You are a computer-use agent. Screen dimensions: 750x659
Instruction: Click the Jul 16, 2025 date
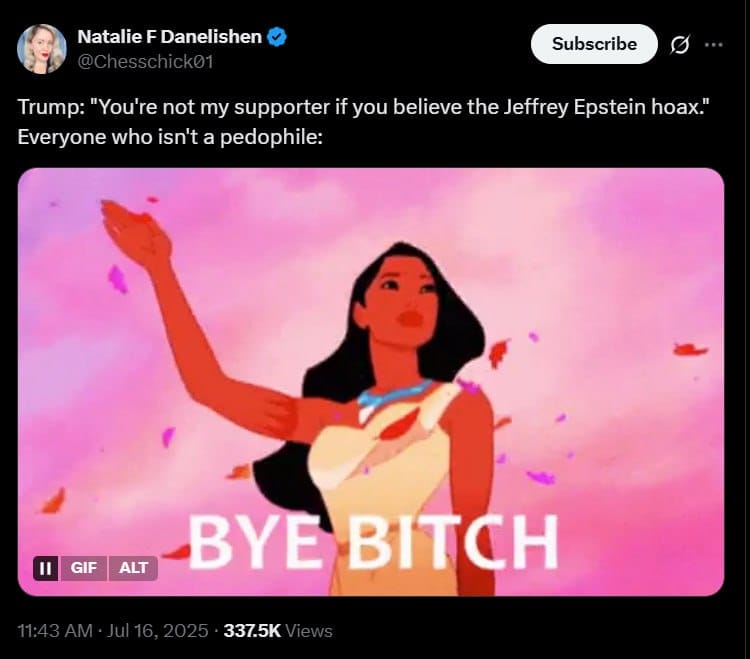click(x=157, y=630)
